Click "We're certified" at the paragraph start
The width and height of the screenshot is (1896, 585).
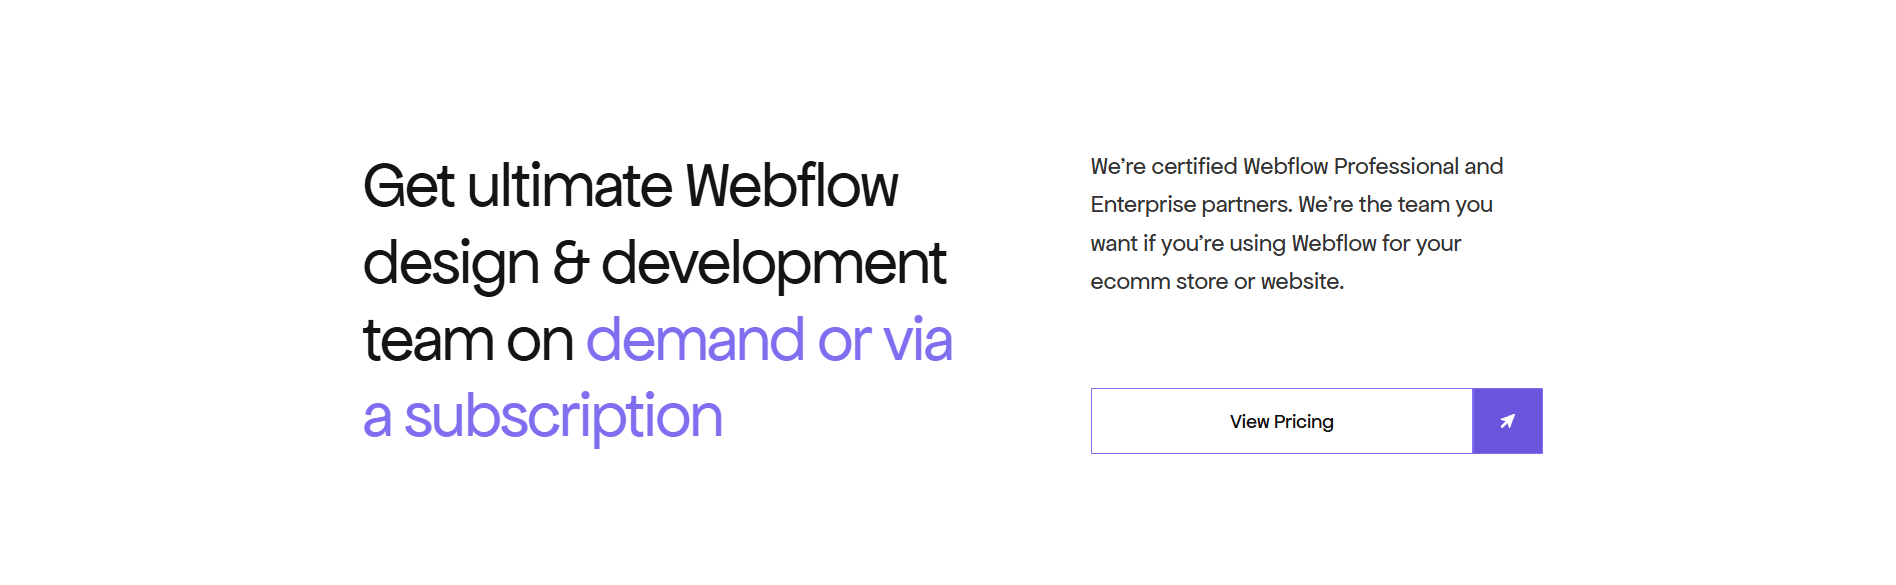(x=1163, y=167)
